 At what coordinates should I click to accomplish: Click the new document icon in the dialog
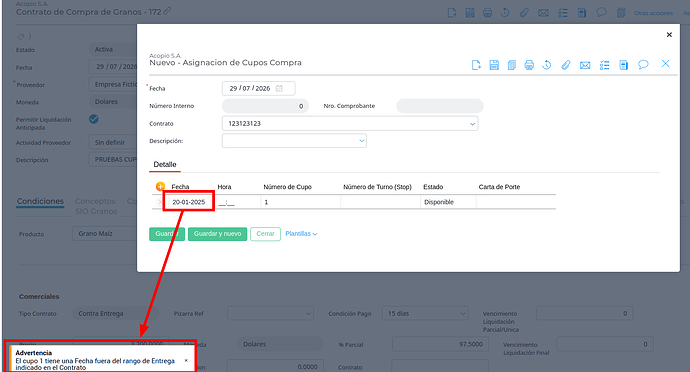[476, 65]
